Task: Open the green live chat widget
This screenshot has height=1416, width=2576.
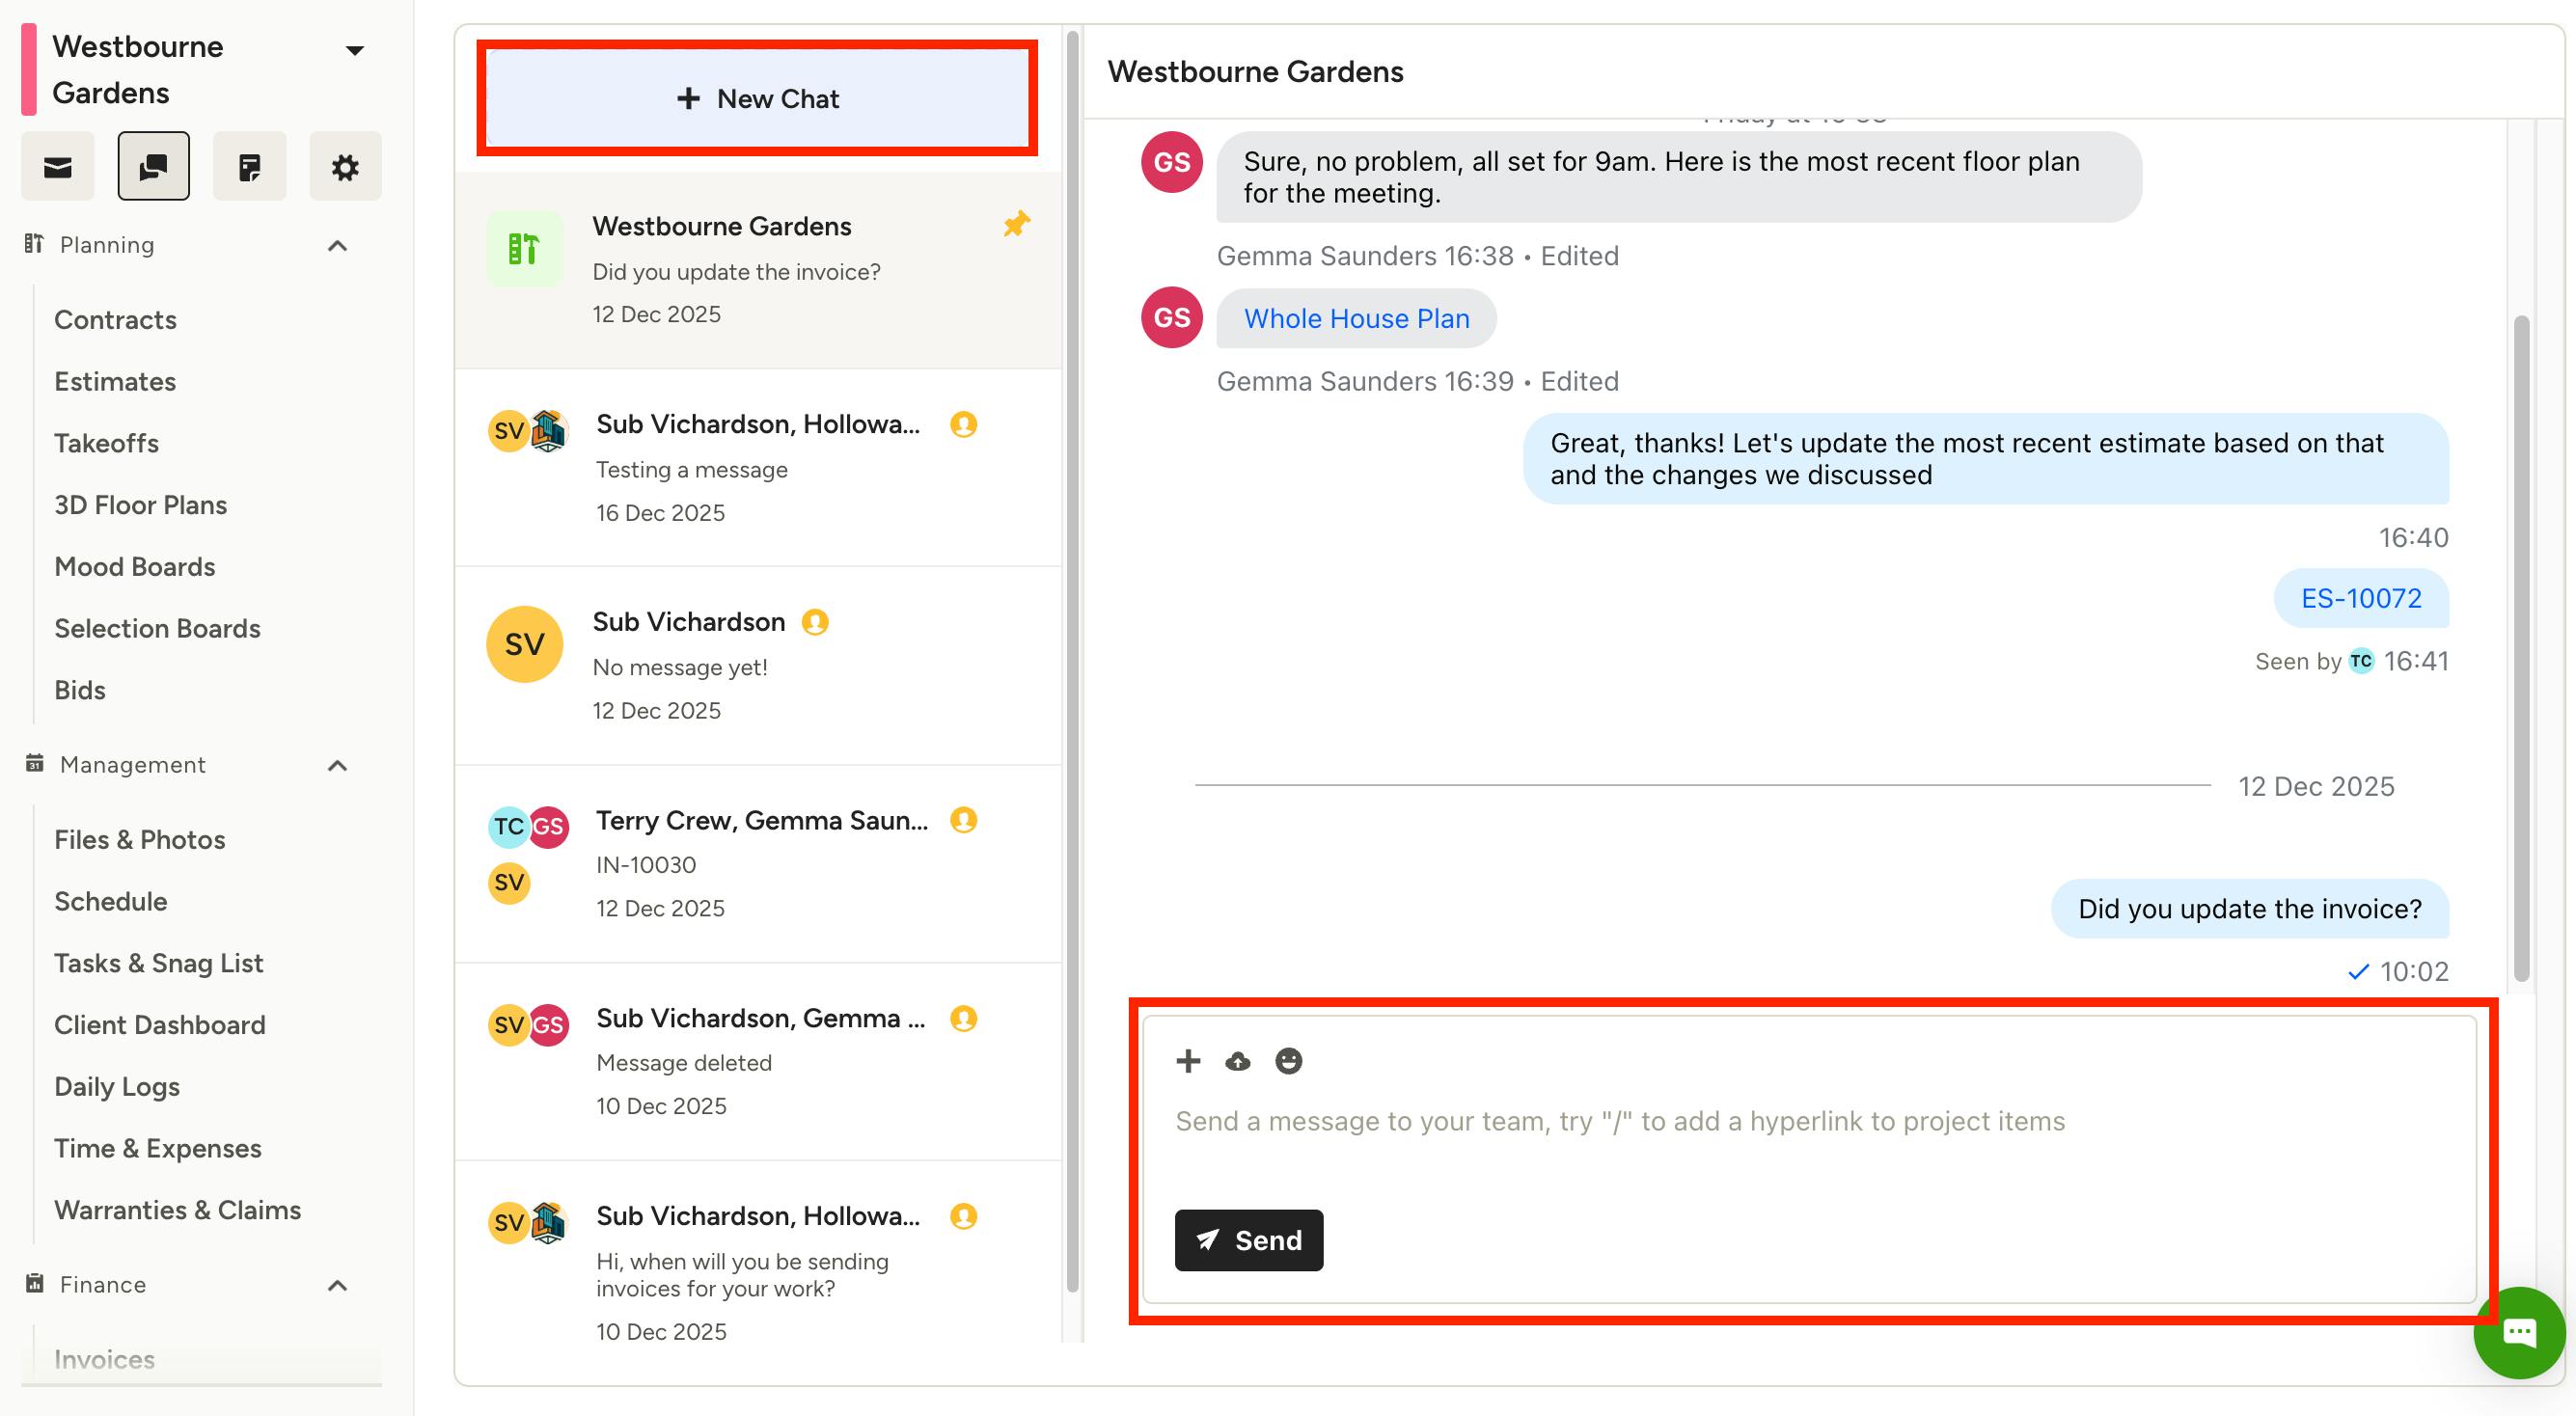Action: pos(2519,1333)
